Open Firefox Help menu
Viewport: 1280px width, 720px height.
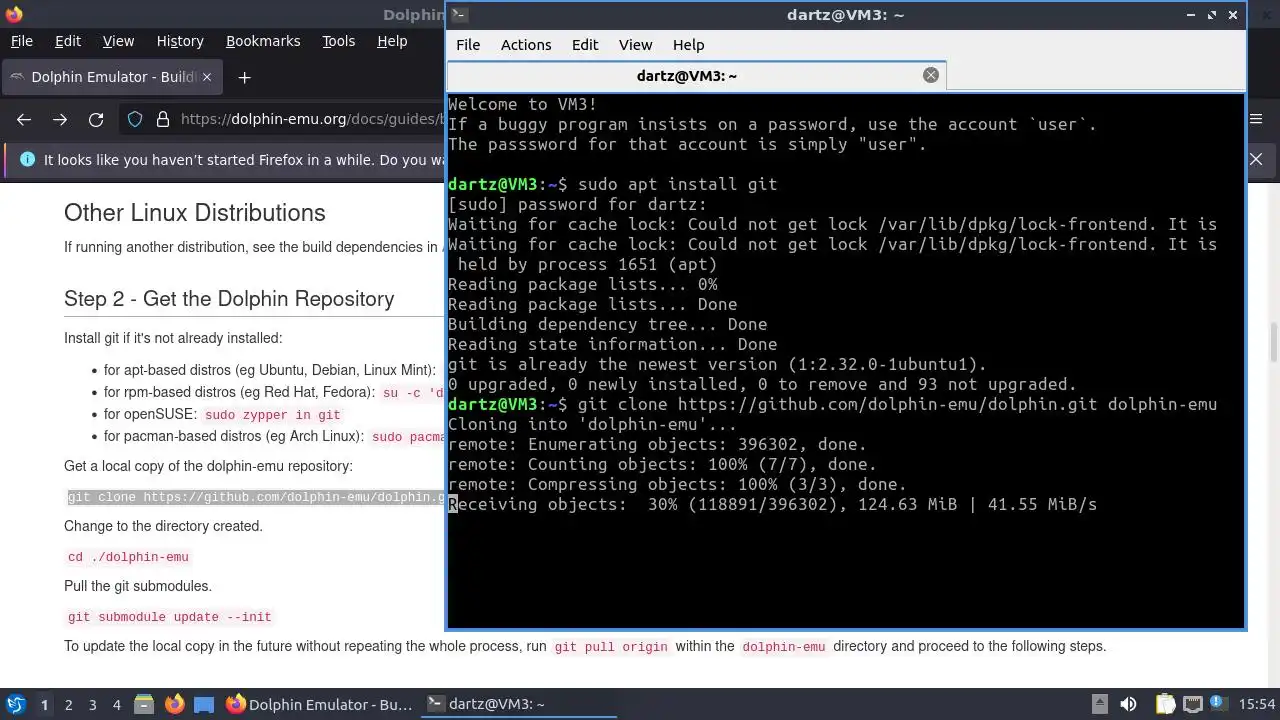(392, 41)
